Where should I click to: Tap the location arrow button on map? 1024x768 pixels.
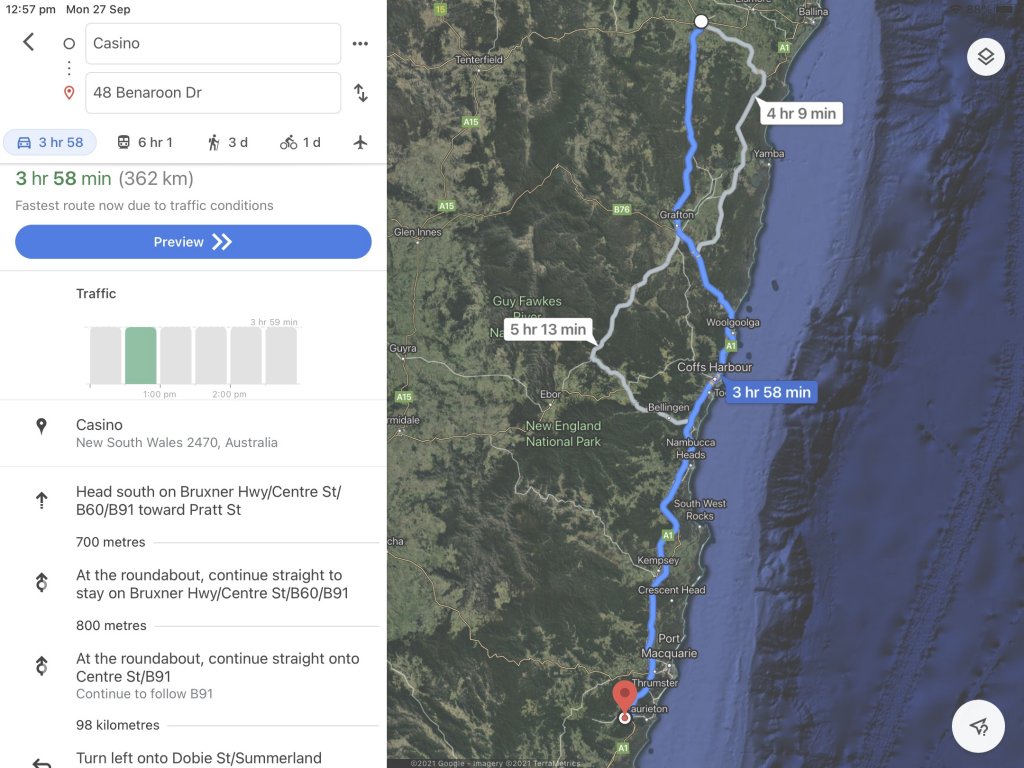[x=978, y=726]
